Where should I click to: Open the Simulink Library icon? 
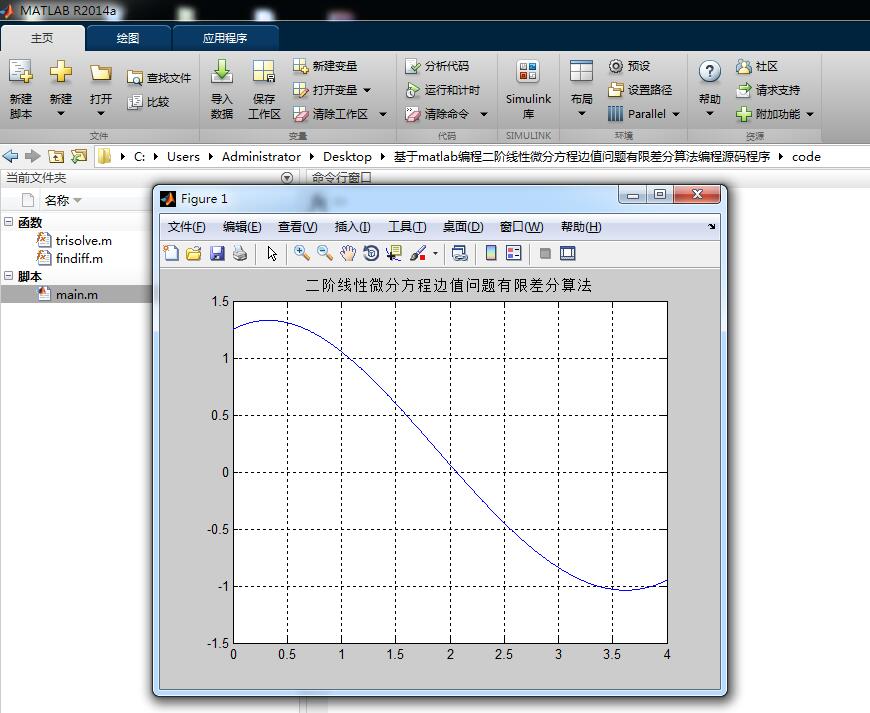tap(528, 72)
